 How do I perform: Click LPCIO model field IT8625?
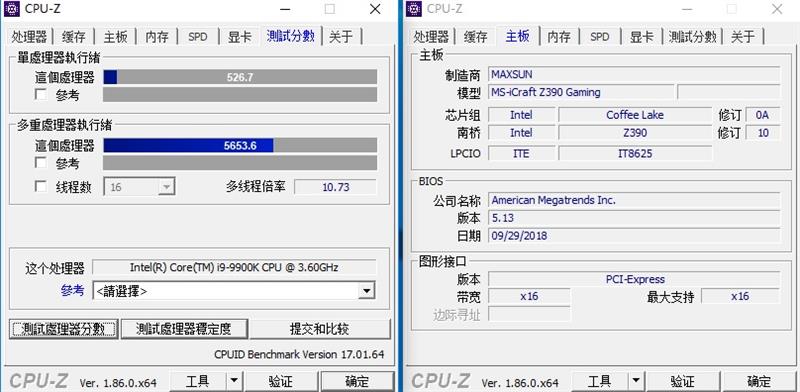pyautogui.click(x=635, y=153)
